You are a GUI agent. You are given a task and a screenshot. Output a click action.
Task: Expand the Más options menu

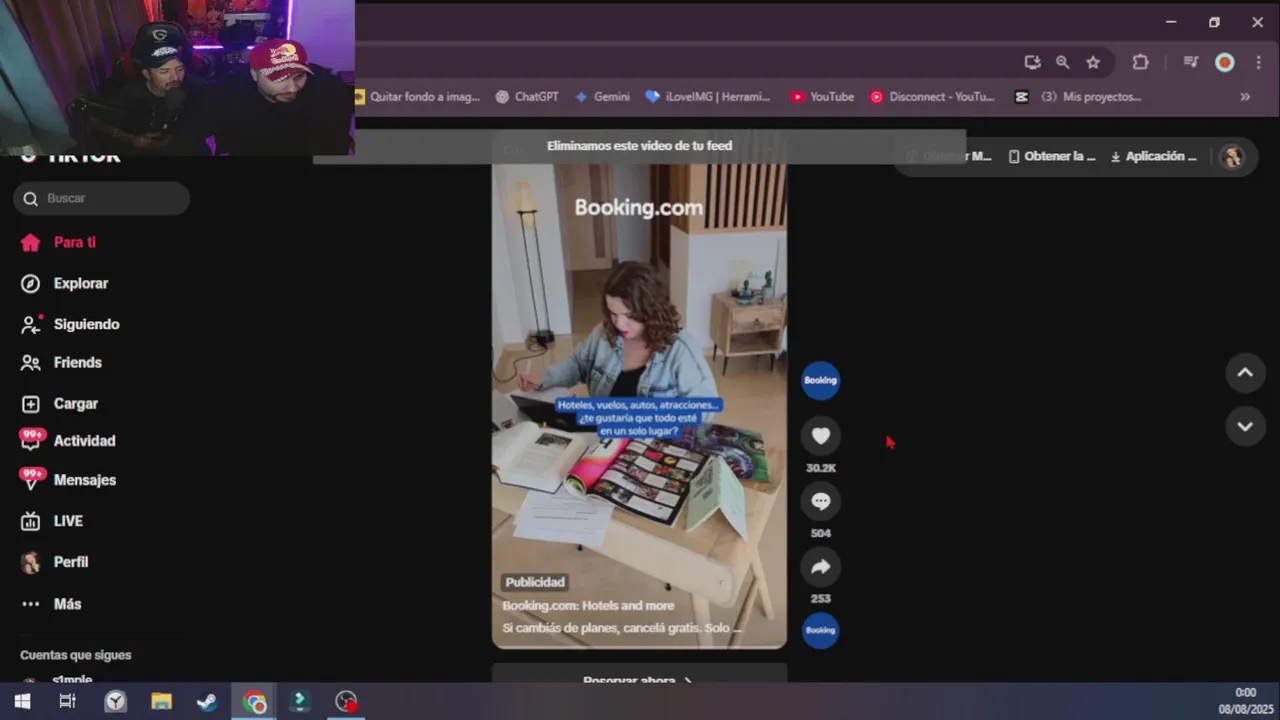tap(51, 604)
